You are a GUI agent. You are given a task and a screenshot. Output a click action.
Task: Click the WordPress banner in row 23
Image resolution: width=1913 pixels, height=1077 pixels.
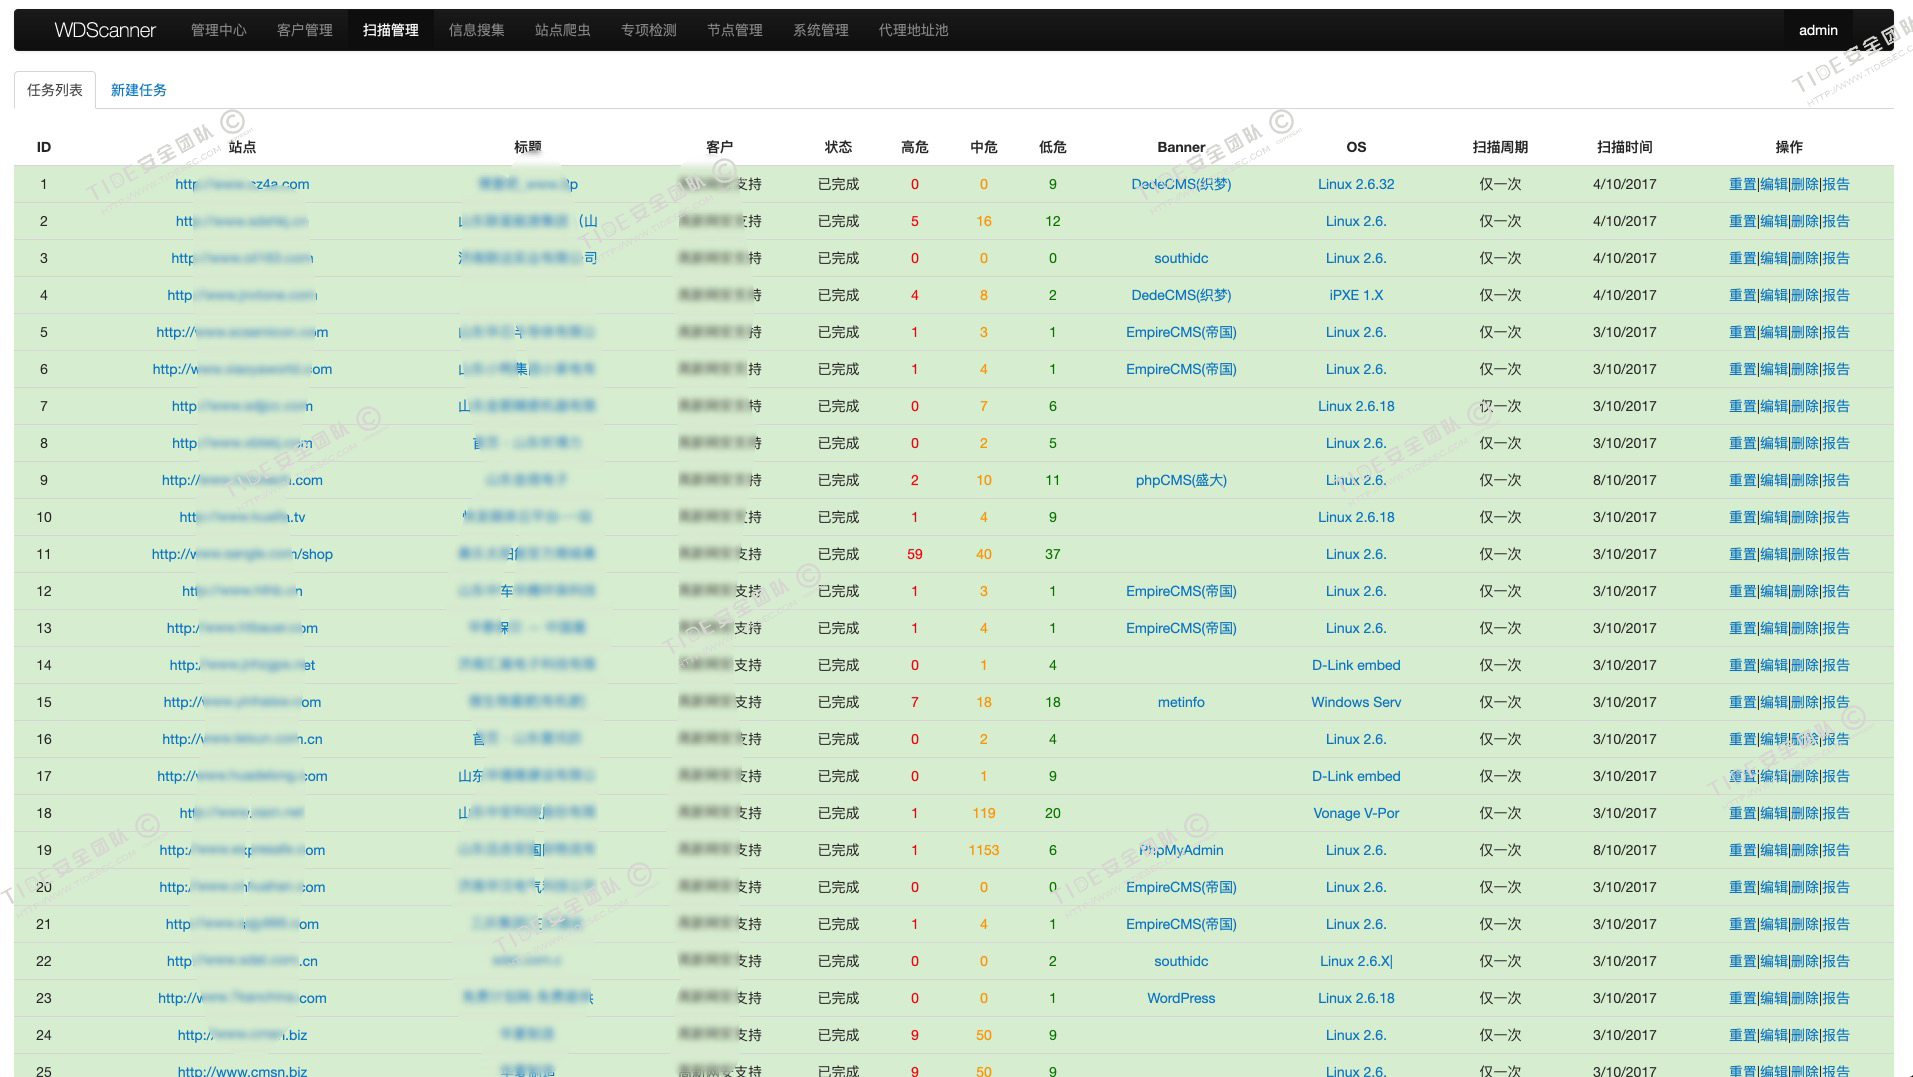coord(1181,998)
